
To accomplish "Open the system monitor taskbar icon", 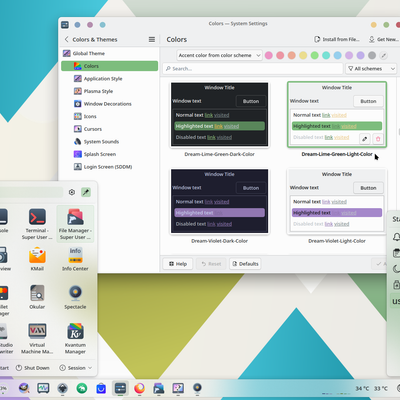I will point(43,388).
